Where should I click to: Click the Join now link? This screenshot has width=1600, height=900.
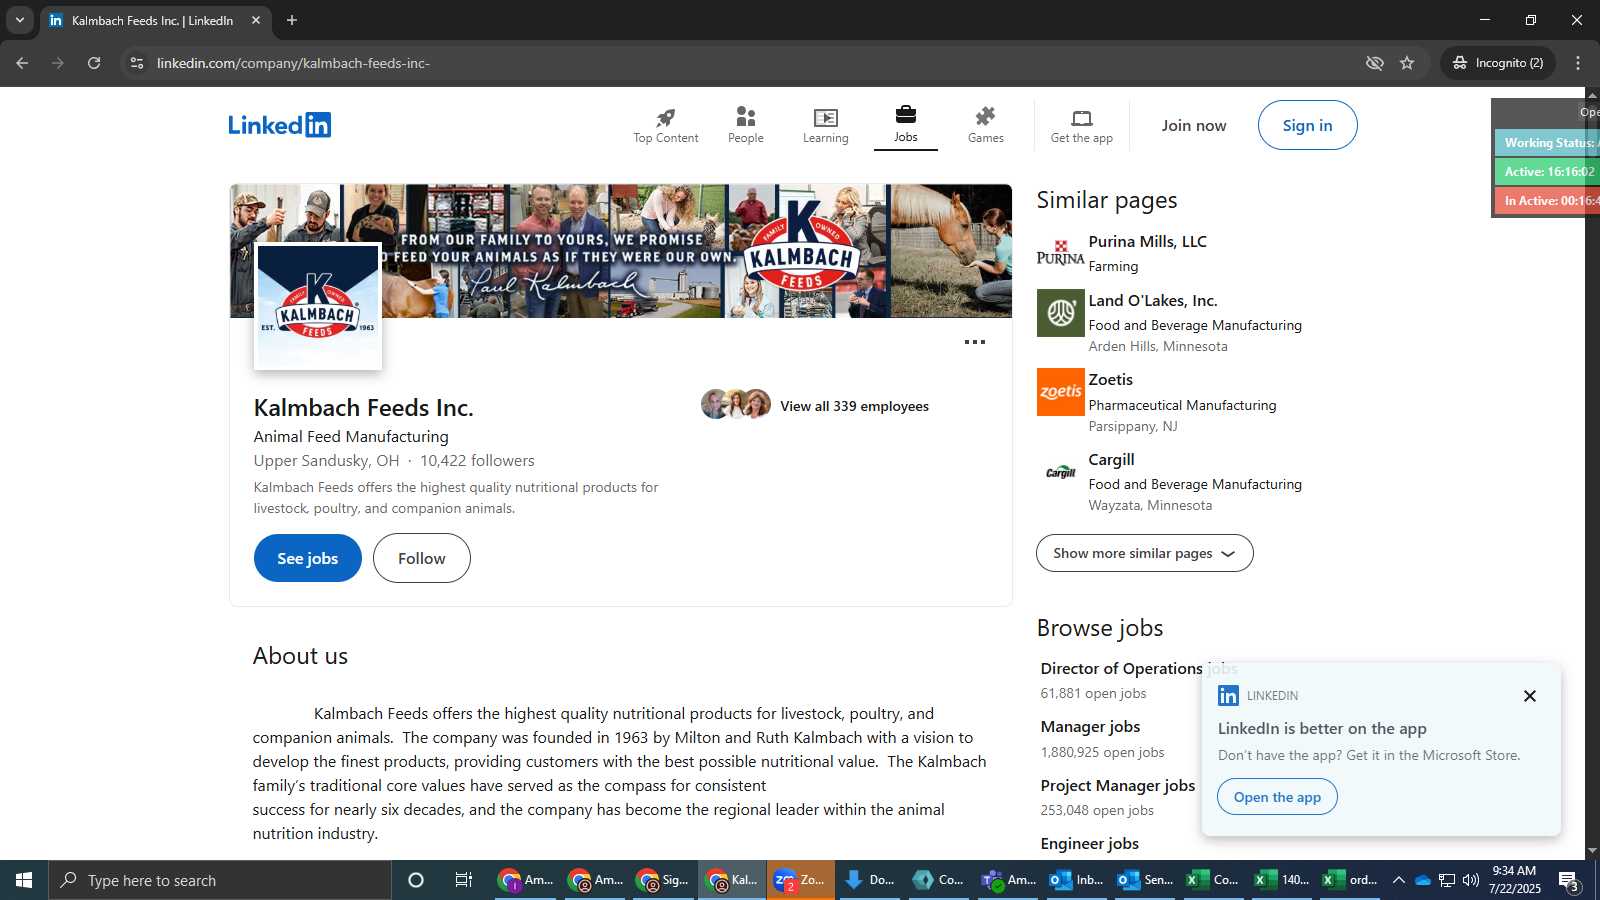pos(1193,126)
